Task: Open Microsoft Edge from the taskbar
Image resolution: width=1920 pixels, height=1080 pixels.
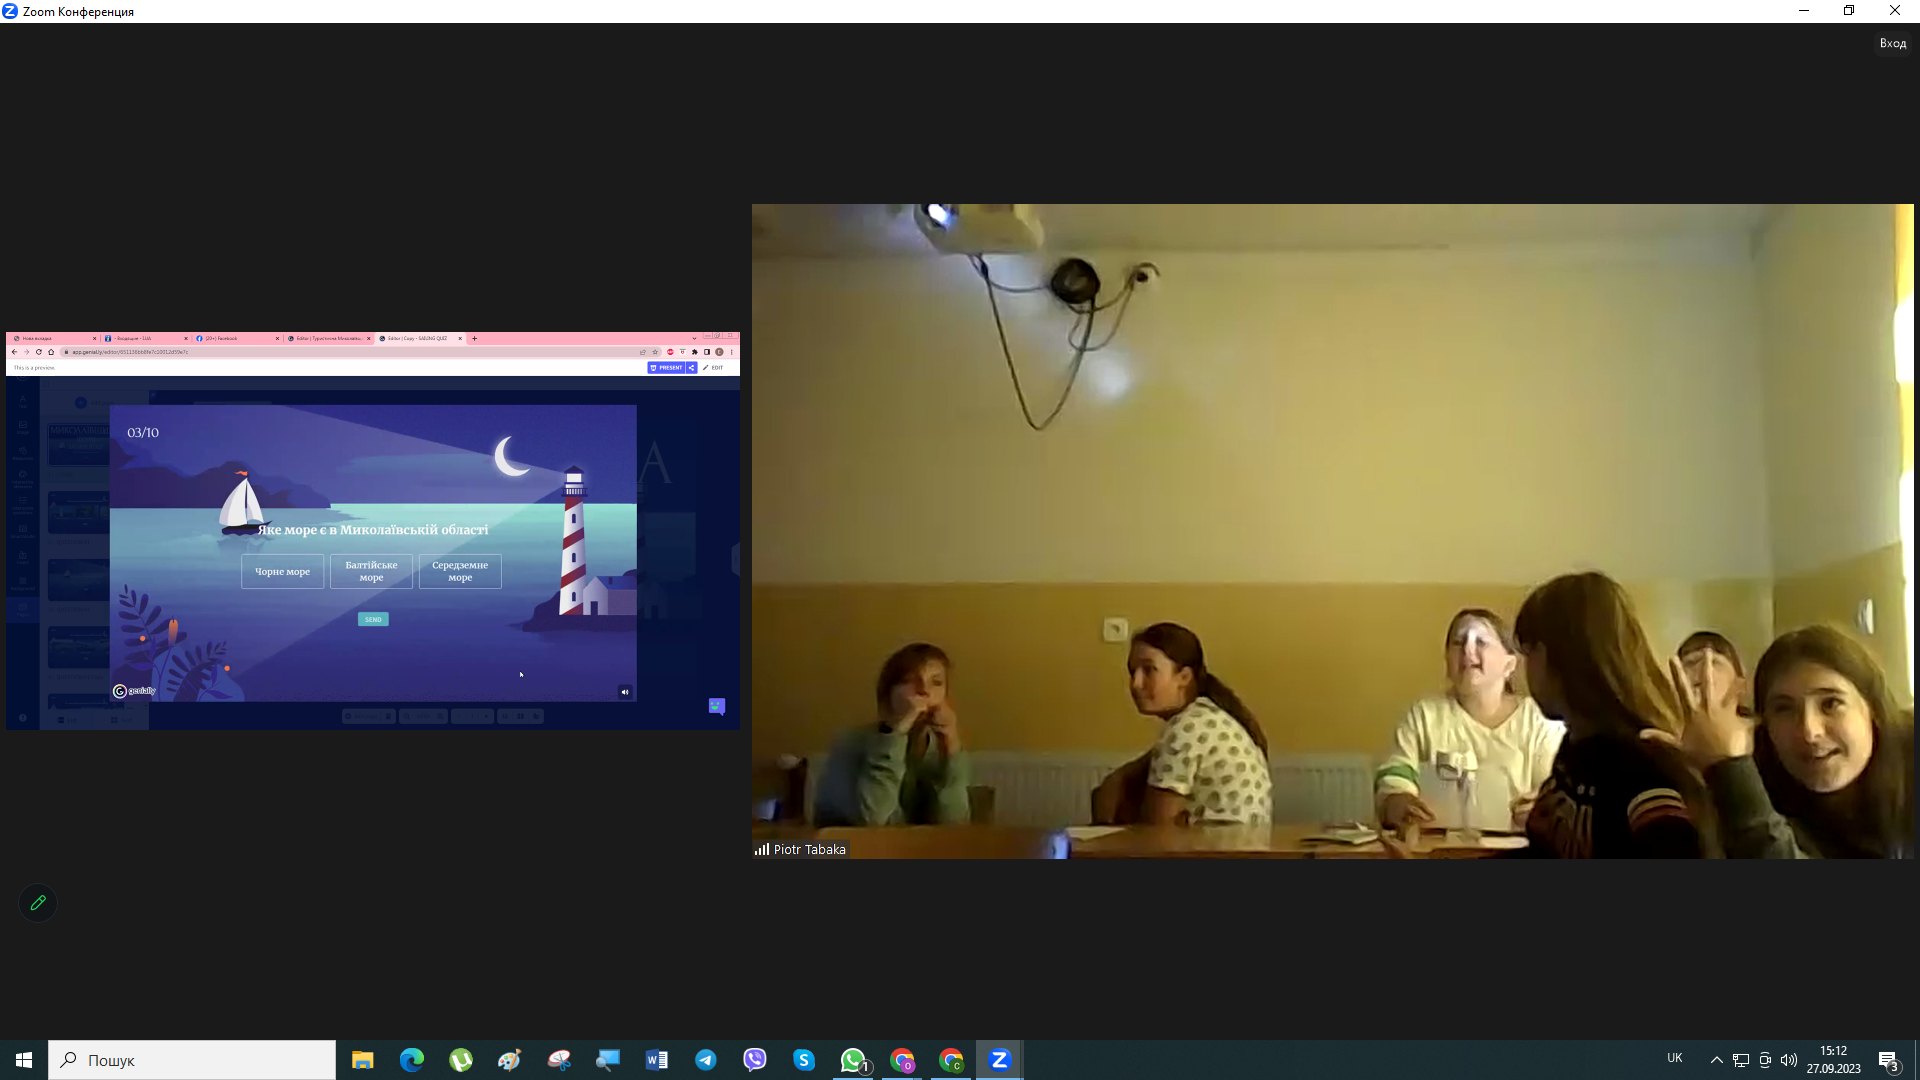Action: (411, 1060)
